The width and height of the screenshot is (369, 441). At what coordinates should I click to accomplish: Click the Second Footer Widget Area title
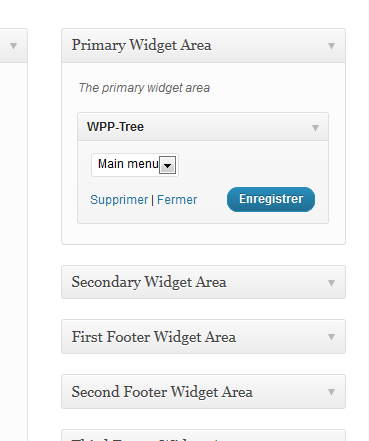[162, 392]
